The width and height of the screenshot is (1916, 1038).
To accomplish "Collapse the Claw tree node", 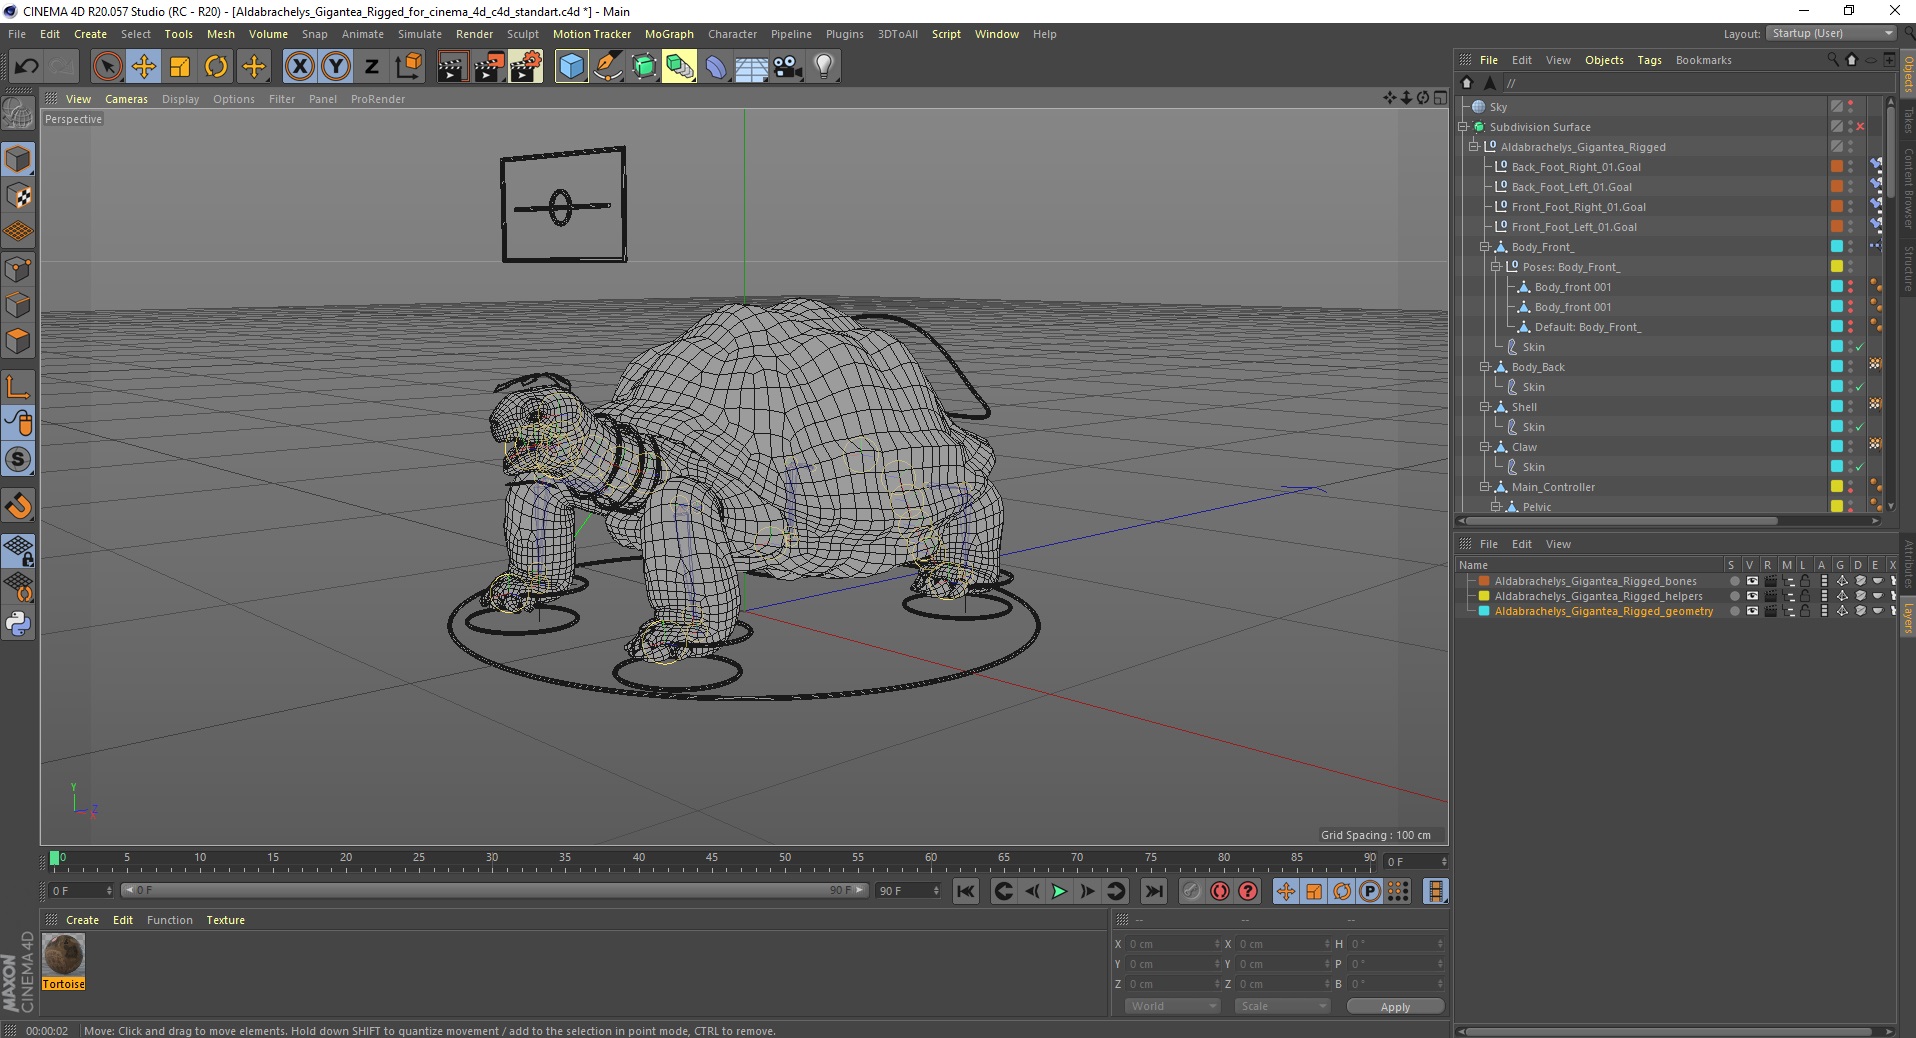I will (x=1485, y=447).
